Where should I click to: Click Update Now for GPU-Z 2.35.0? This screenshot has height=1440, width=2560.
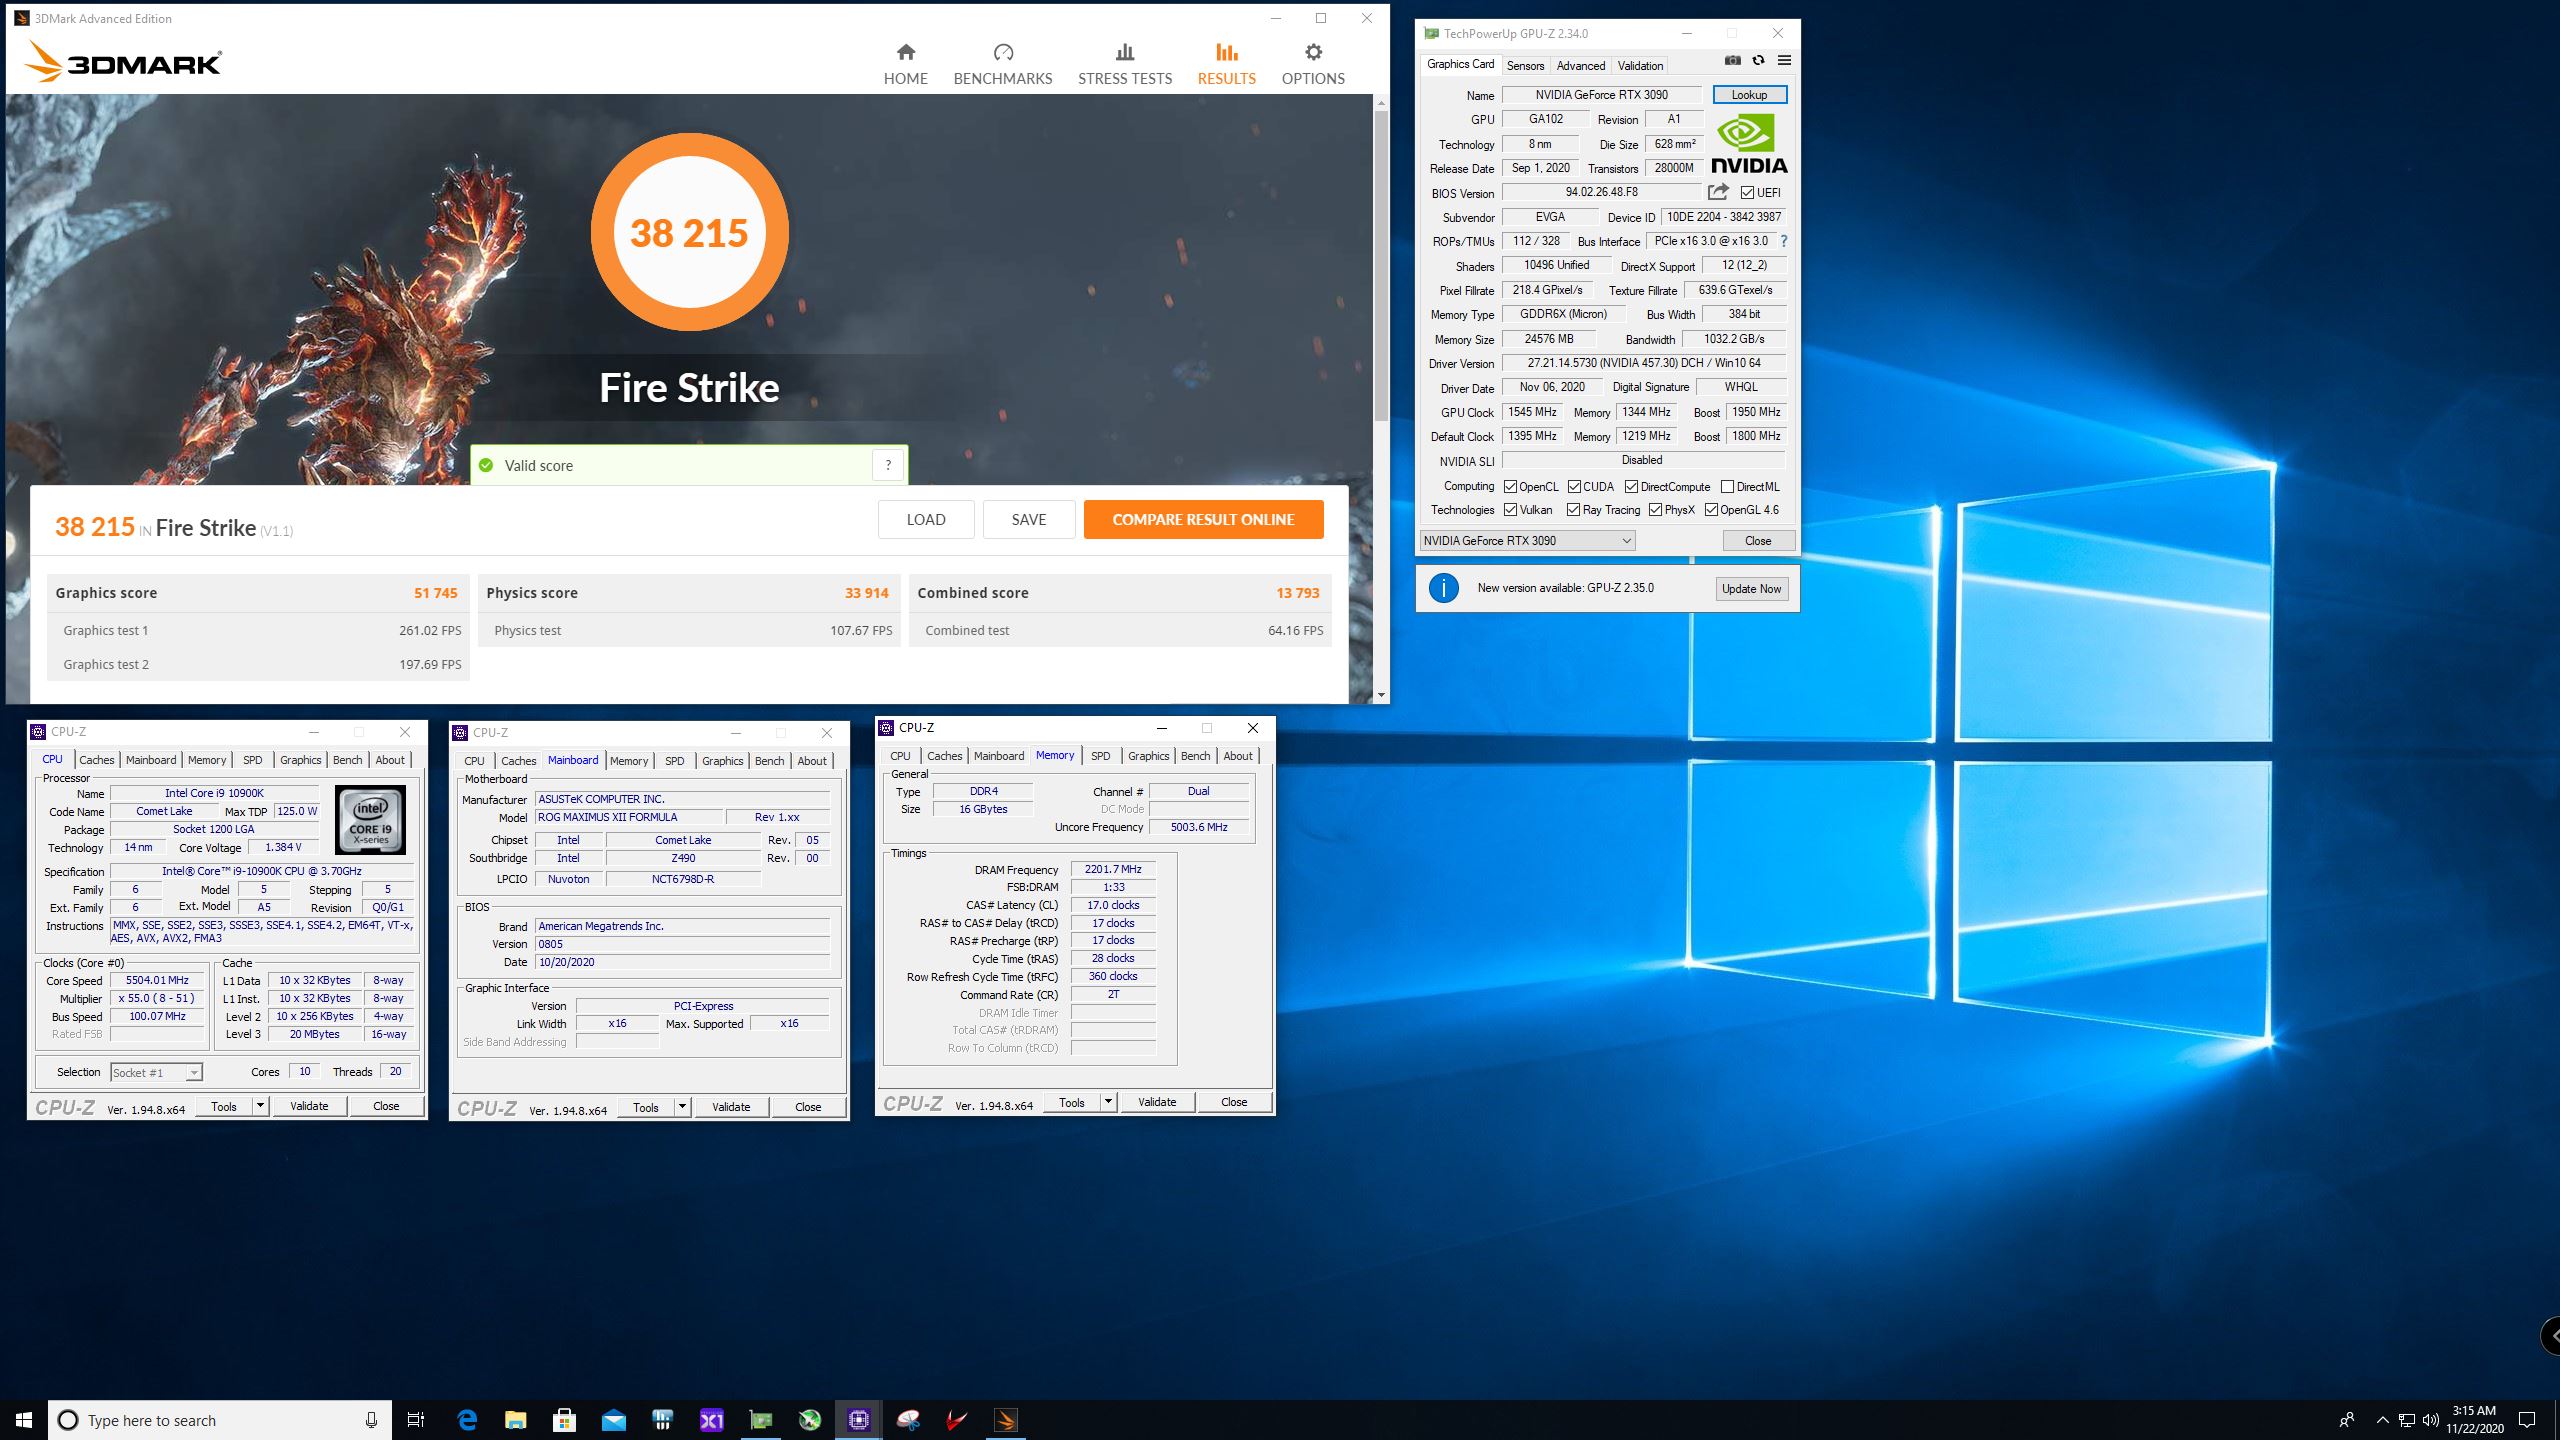1751,589
